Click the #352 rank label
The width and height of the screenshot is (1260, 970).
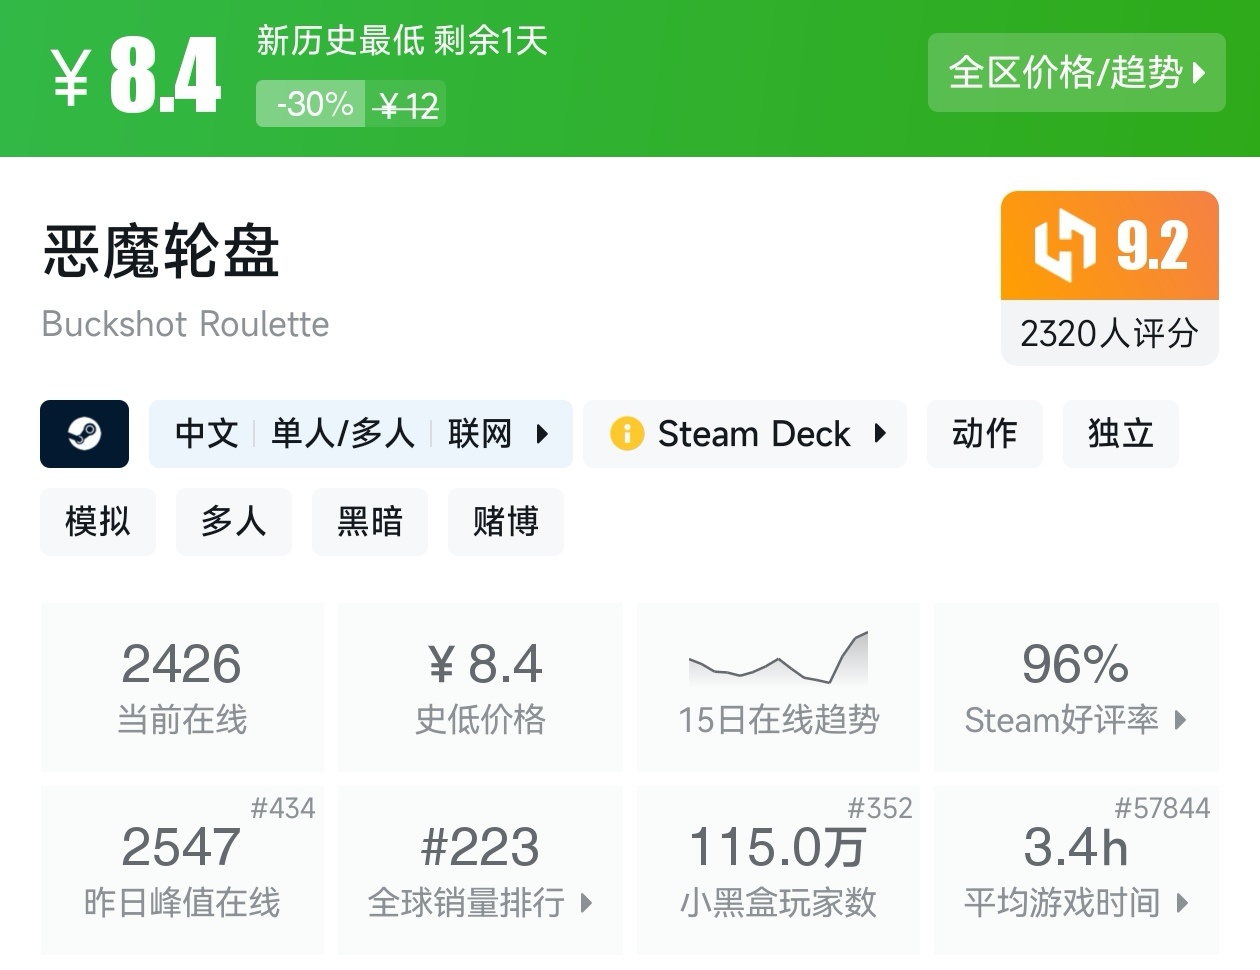pyautogui.click(x=880, y=808)
